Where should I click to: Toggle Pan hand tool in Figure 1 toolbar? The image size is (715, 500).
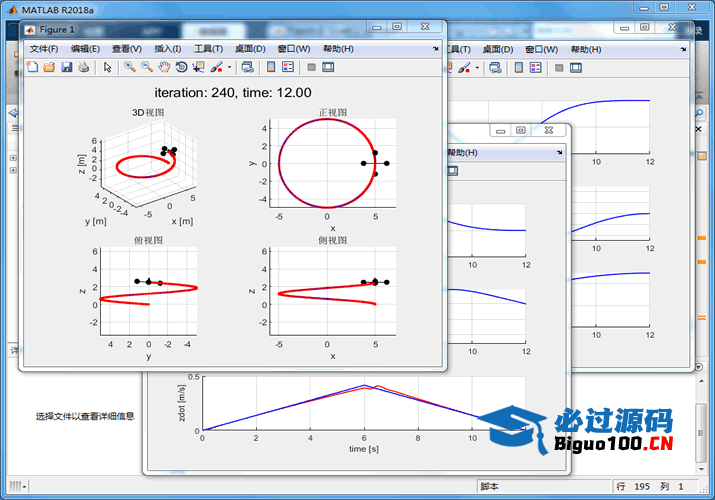163,67
